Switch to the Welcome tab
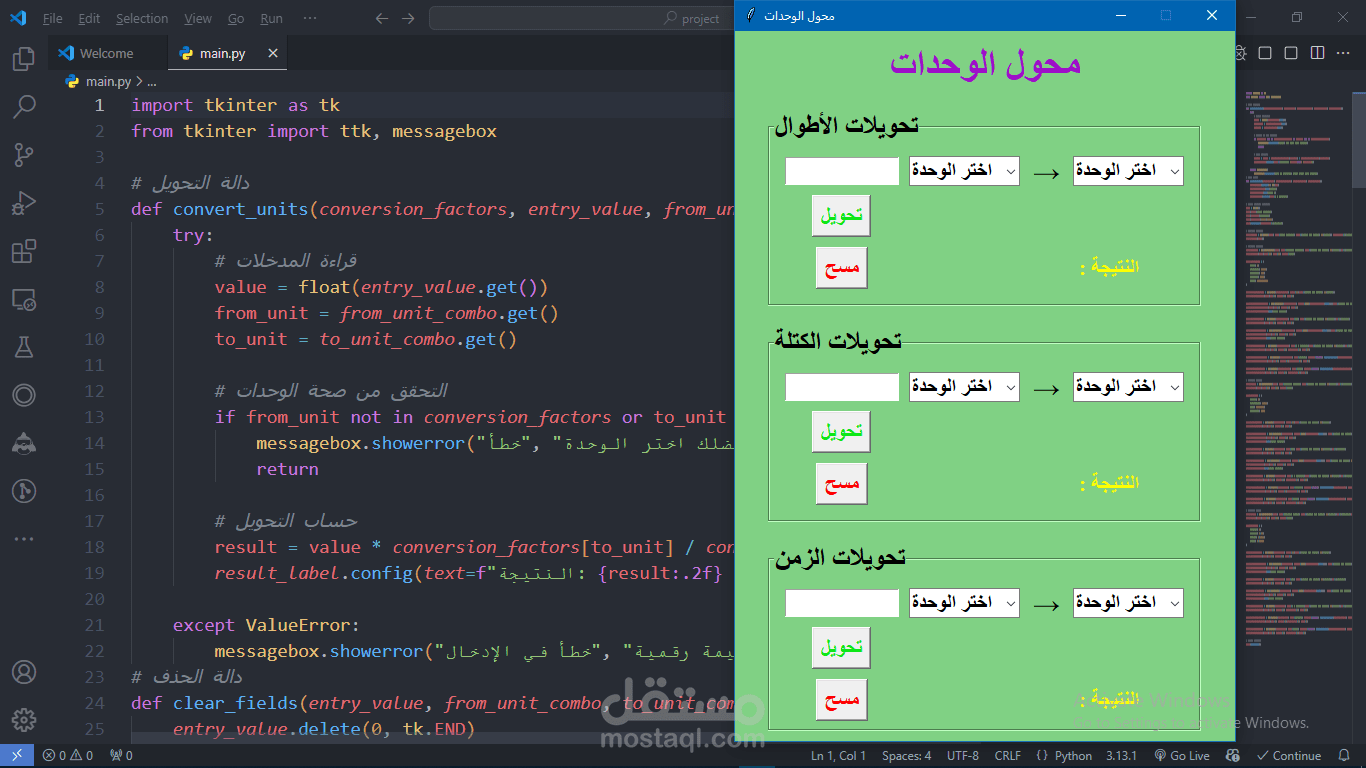The height and width of the screenshot is (768, 1366). [107, 54]
